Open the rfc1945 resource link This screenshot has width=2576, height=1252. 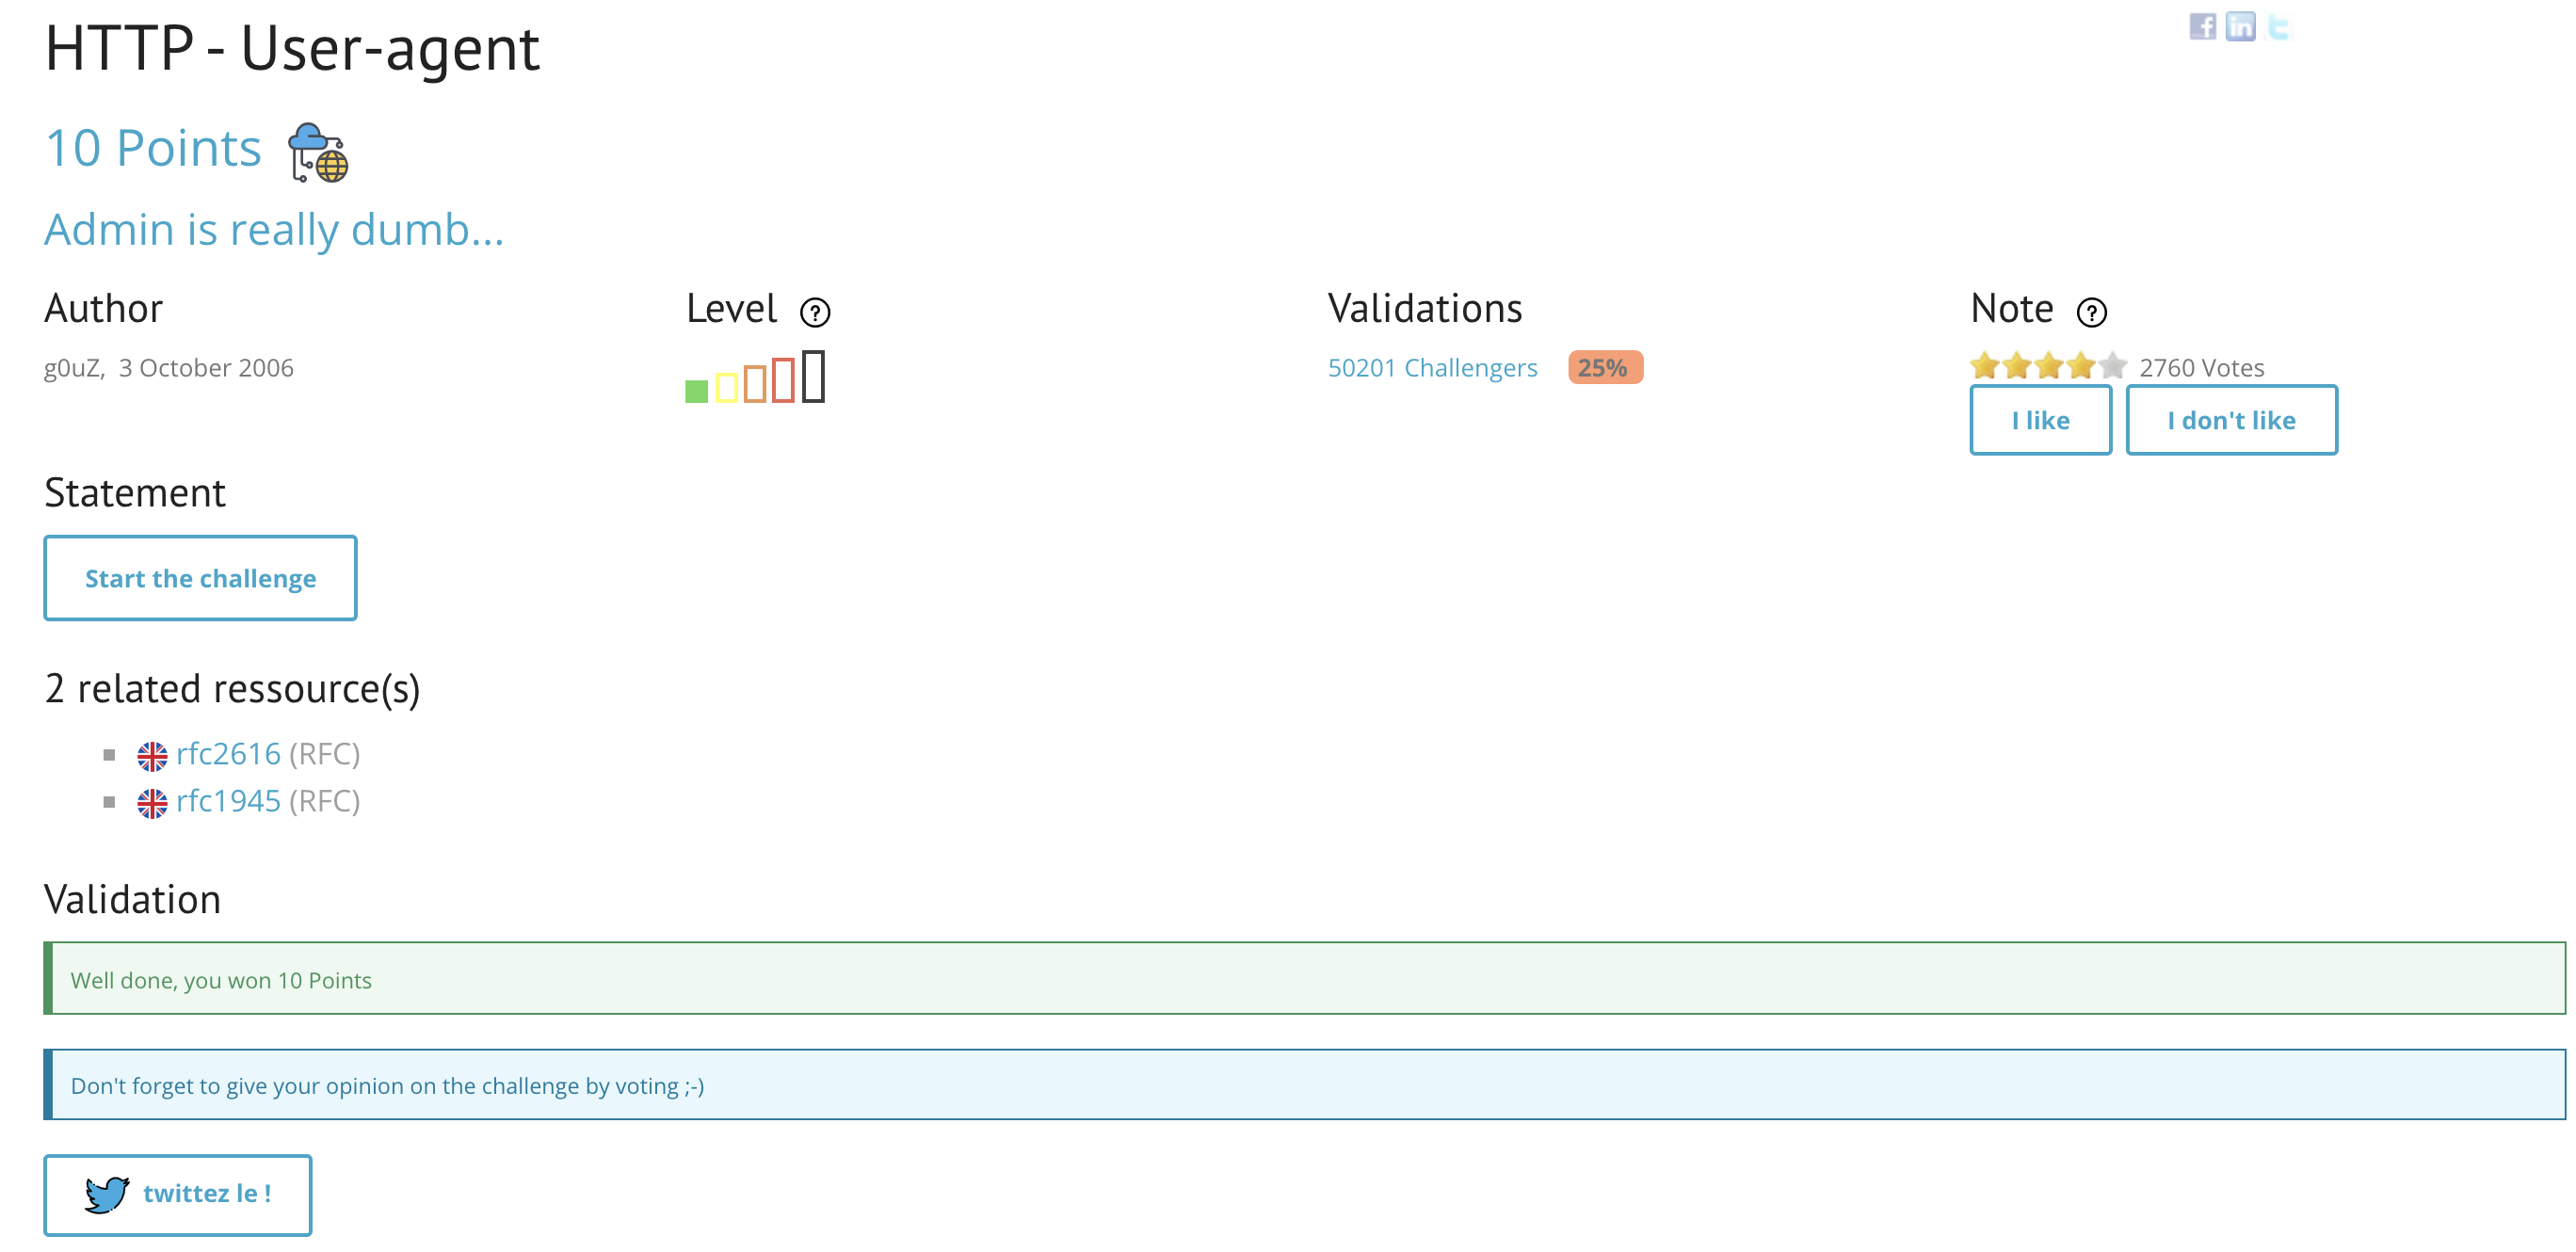click(x=228, y=801)
